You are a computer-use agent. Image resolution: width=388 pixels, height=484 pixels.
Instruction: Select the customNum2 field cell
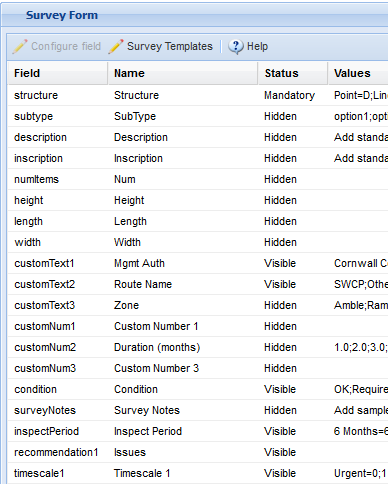[x=58, y=347]
